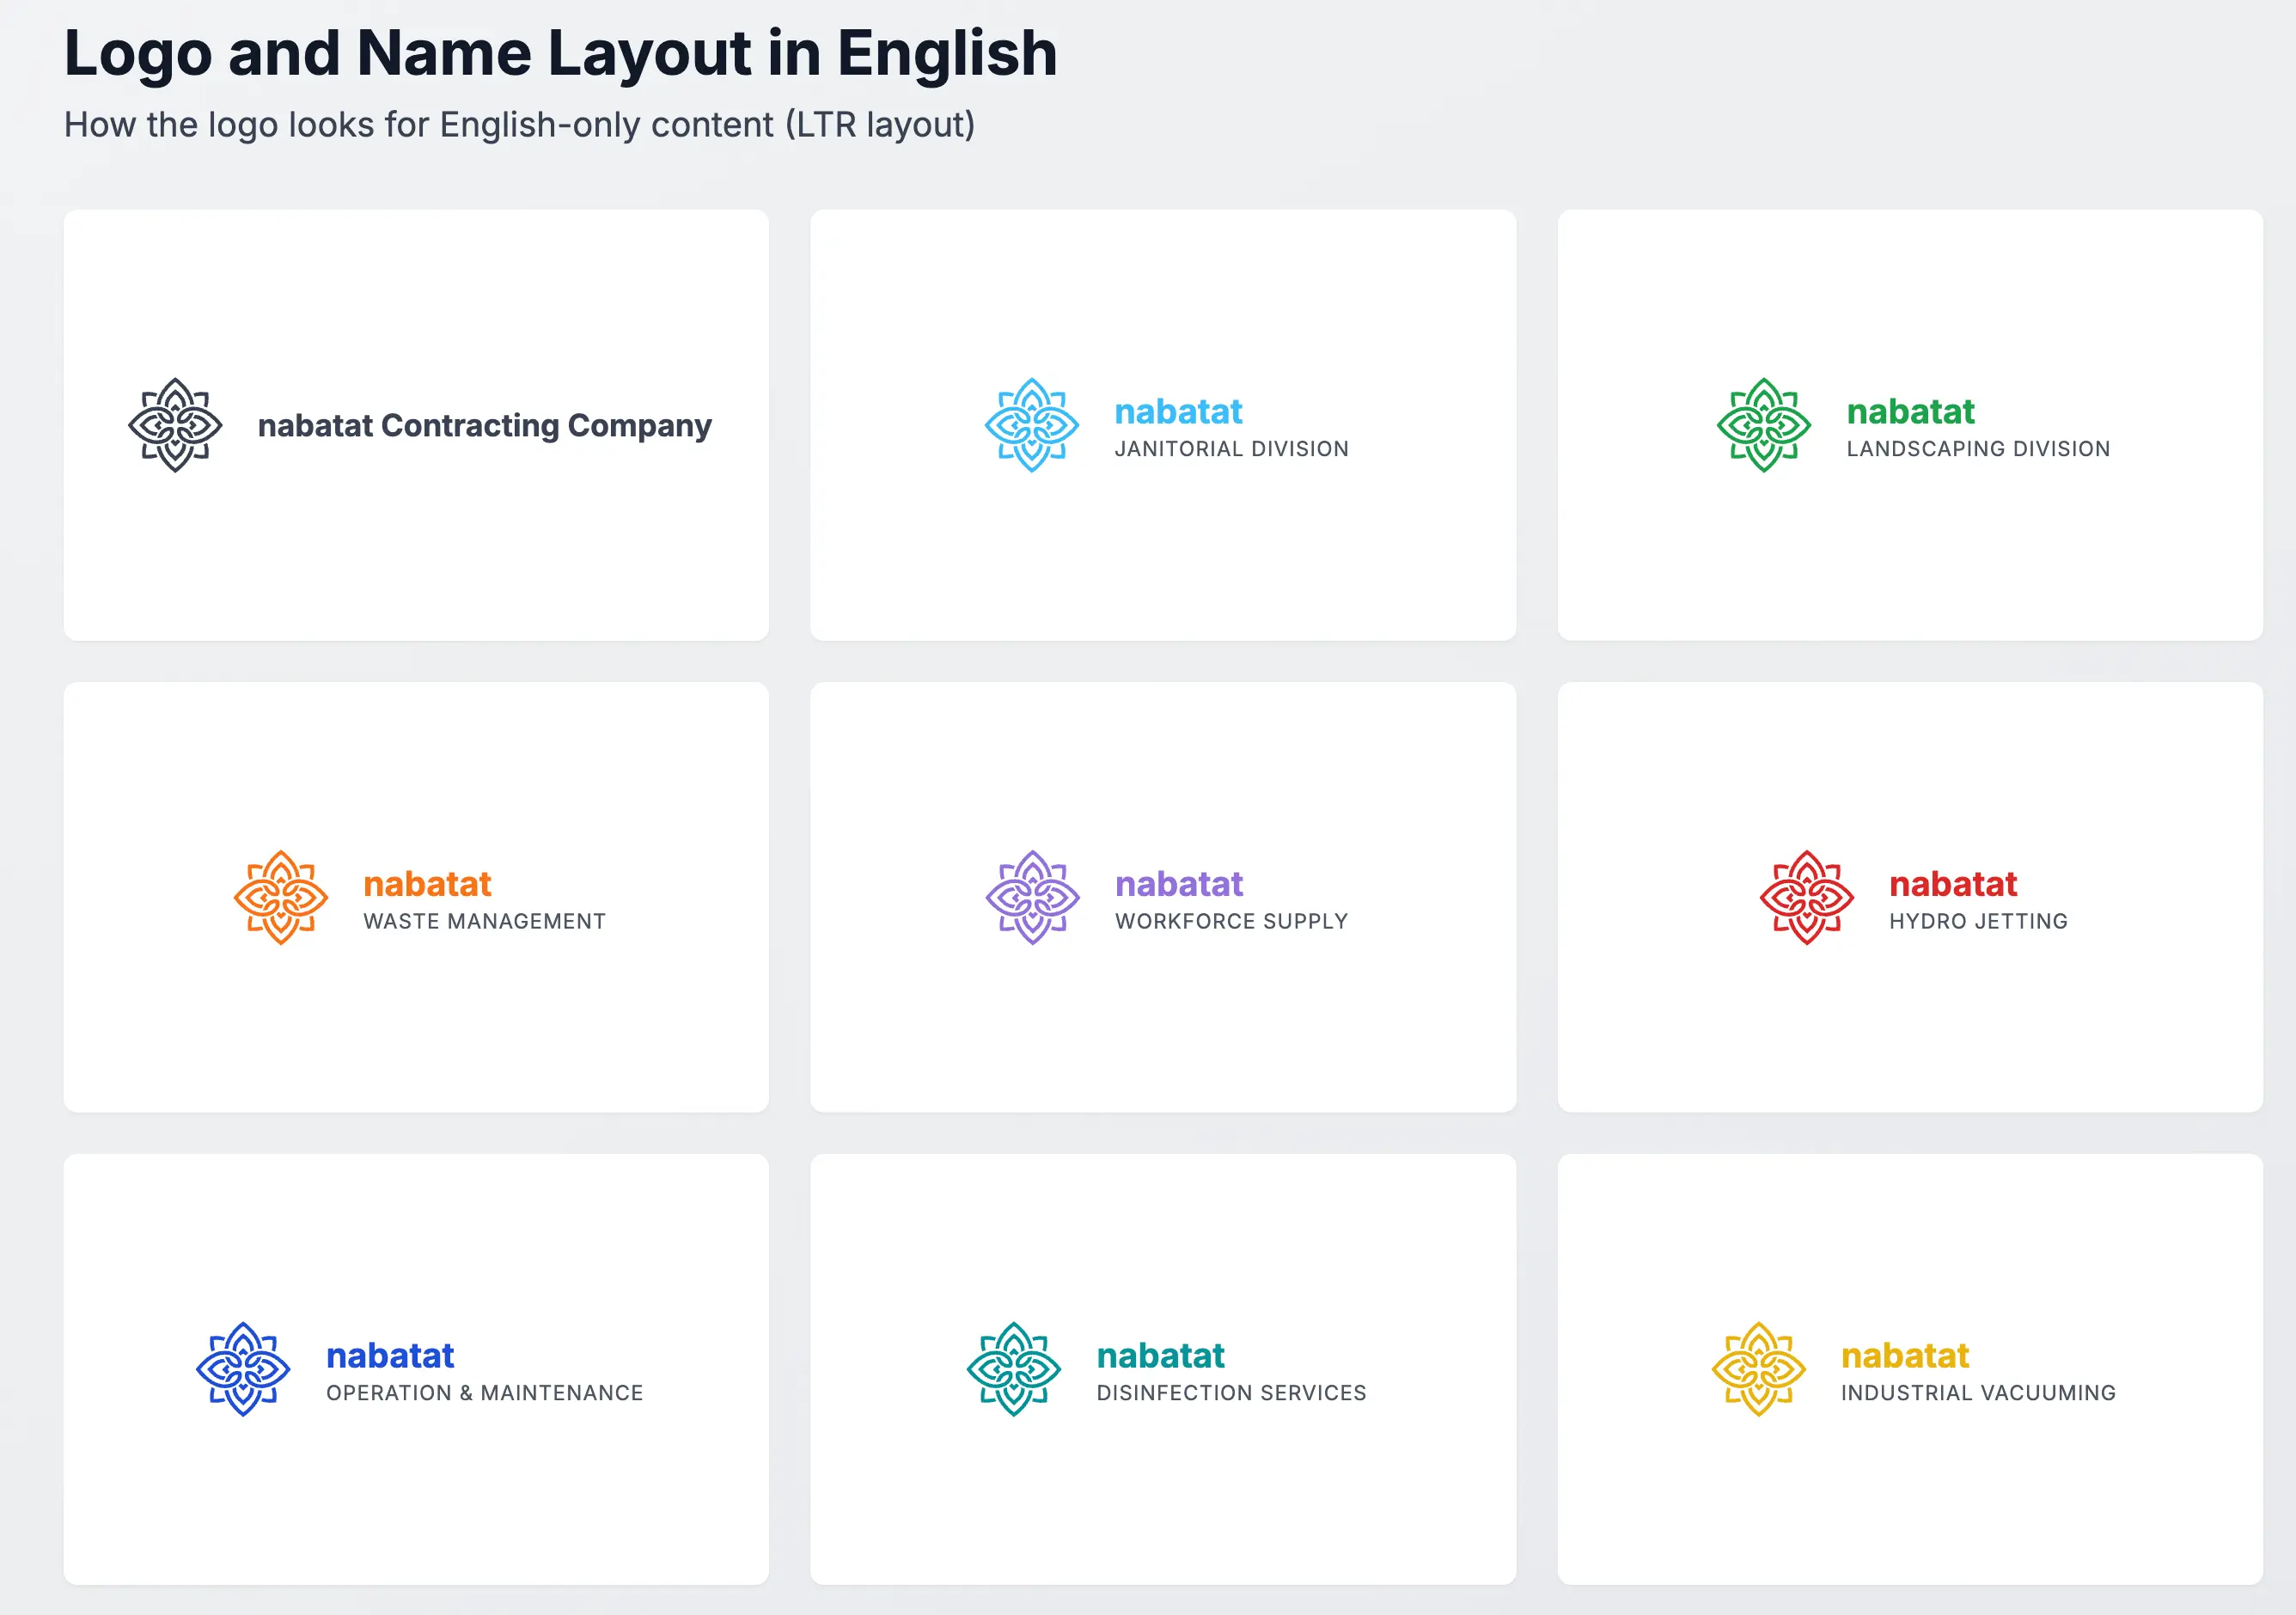This screenshot has height=1615, width=2296.
Task: Click the teal Disinfection Services logo
Action: coord(1013,1369)
